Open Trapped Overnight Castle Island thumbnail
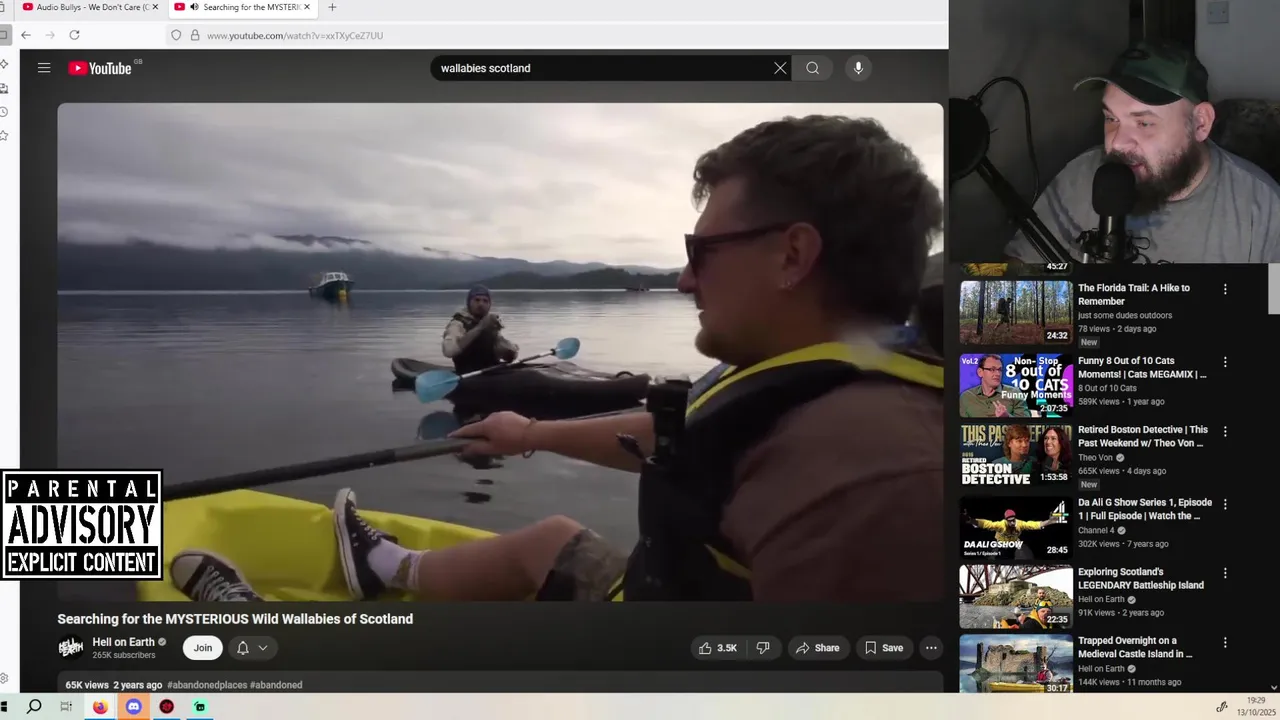 tap(1016, 663)
